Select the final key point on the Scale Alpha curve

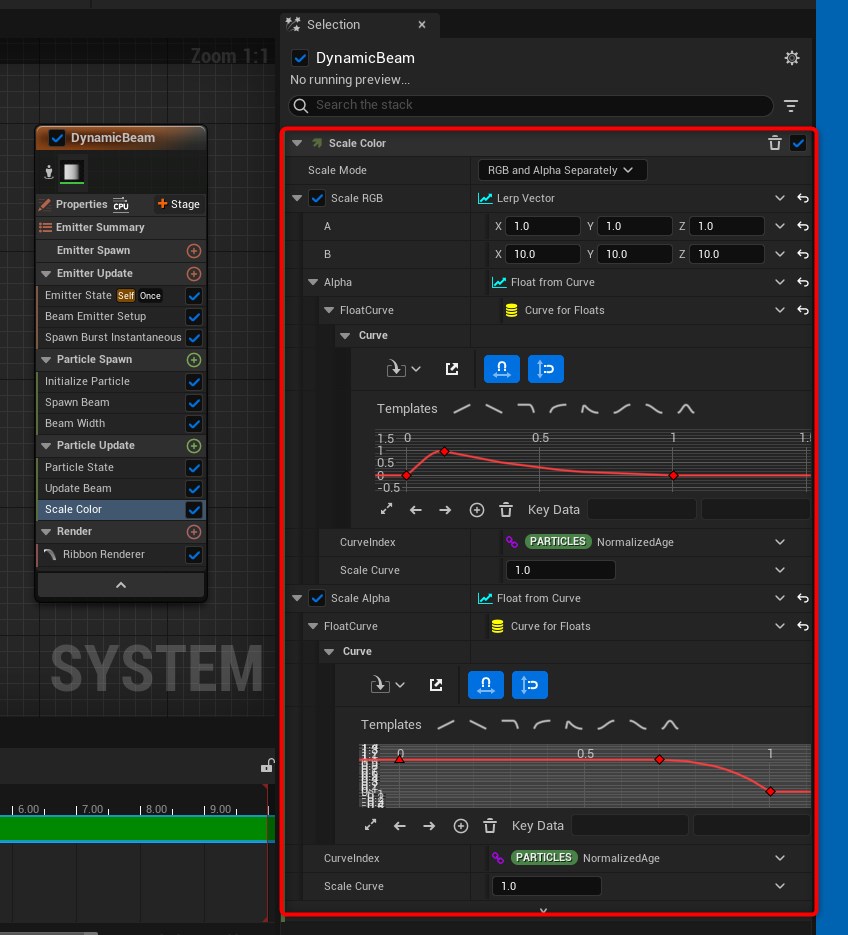[770, 791]
